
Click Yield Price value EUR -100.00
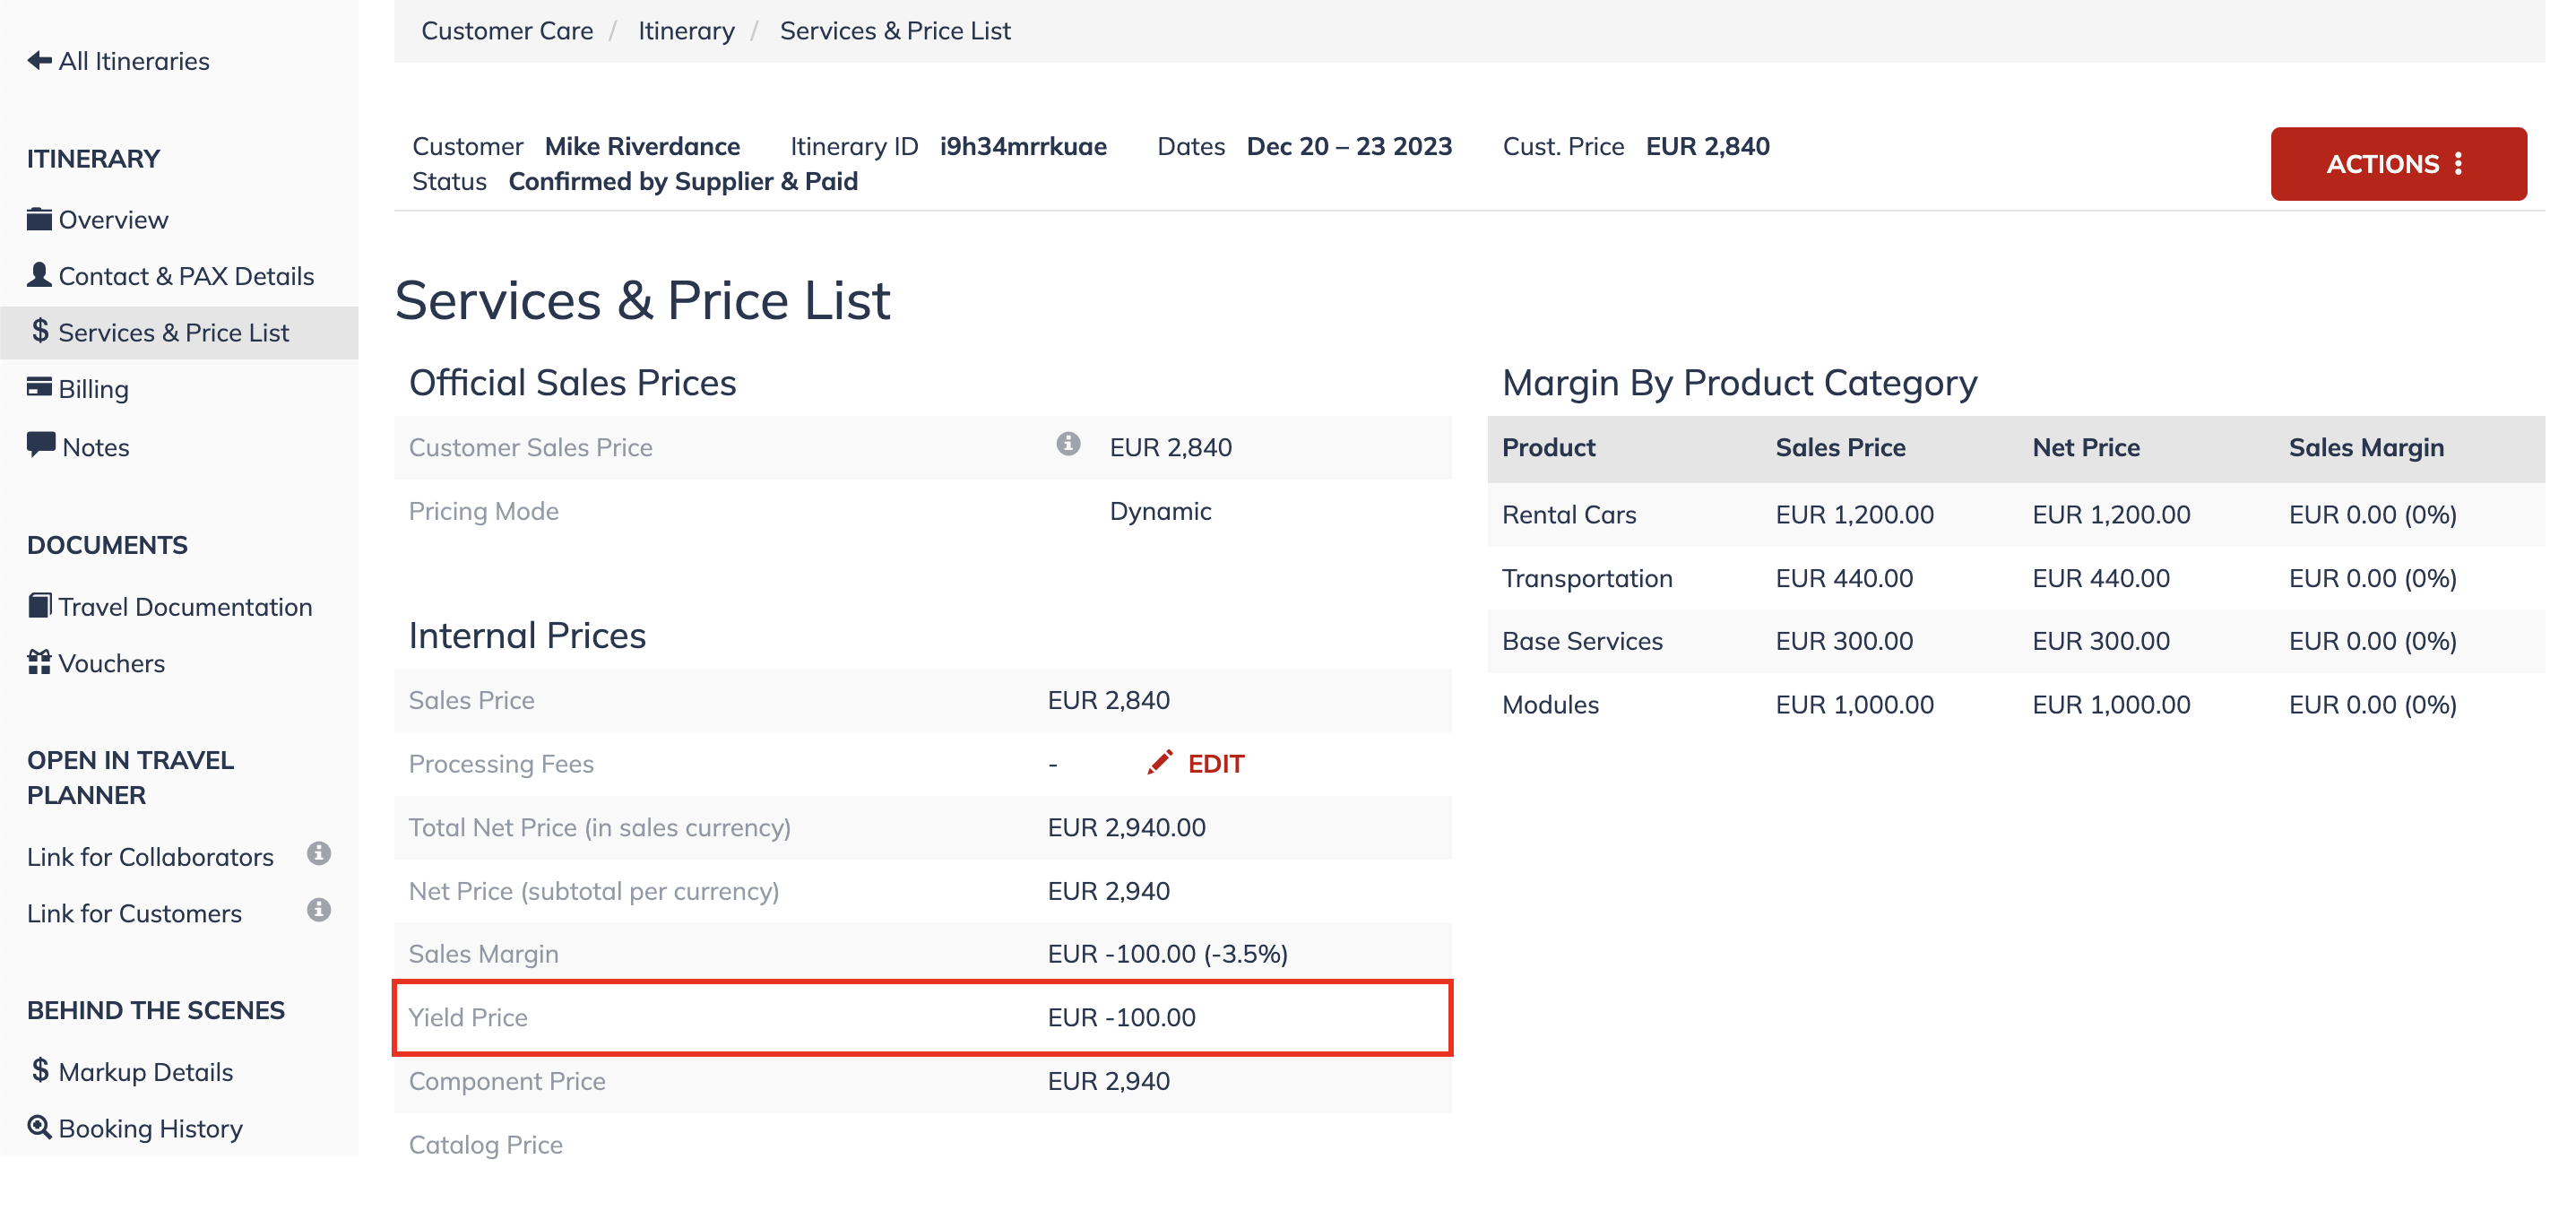1122,1017
